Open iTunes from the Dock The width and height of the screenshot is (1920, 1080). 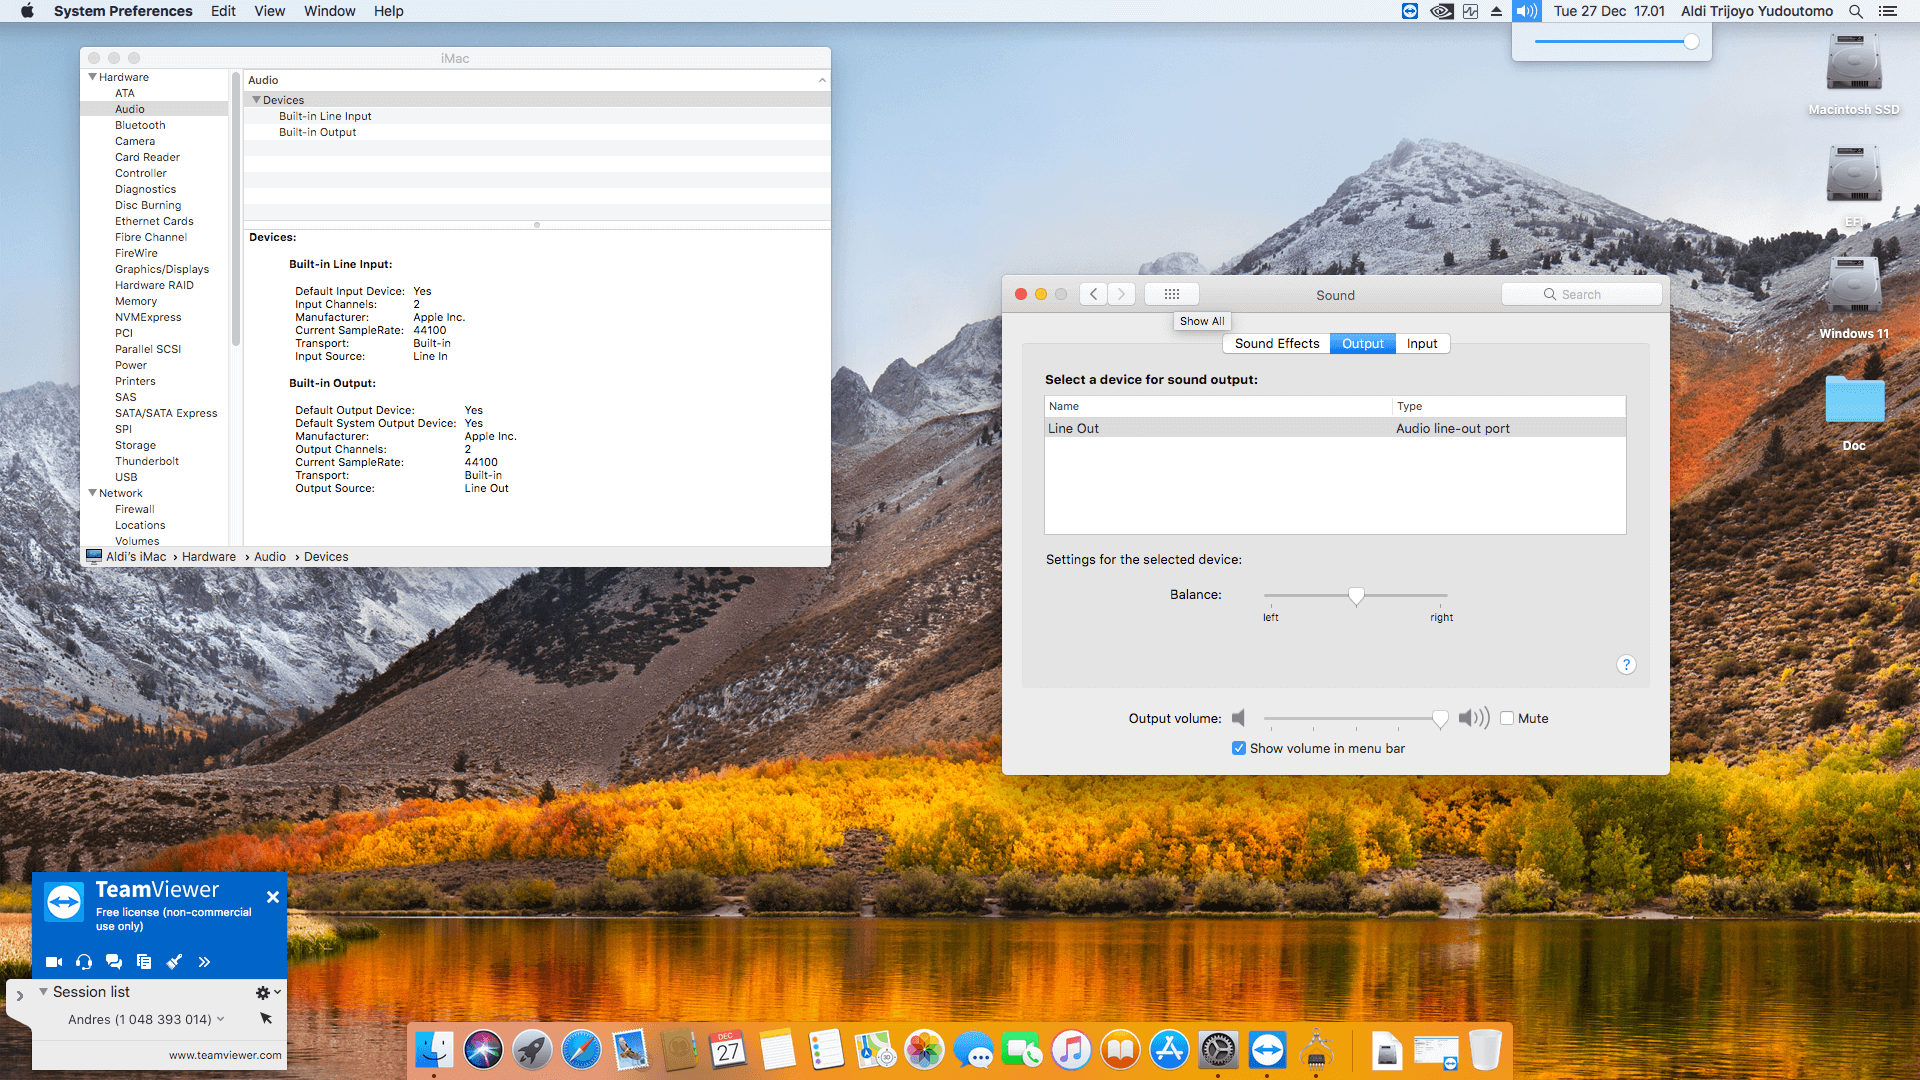tap(1071, 1050)
